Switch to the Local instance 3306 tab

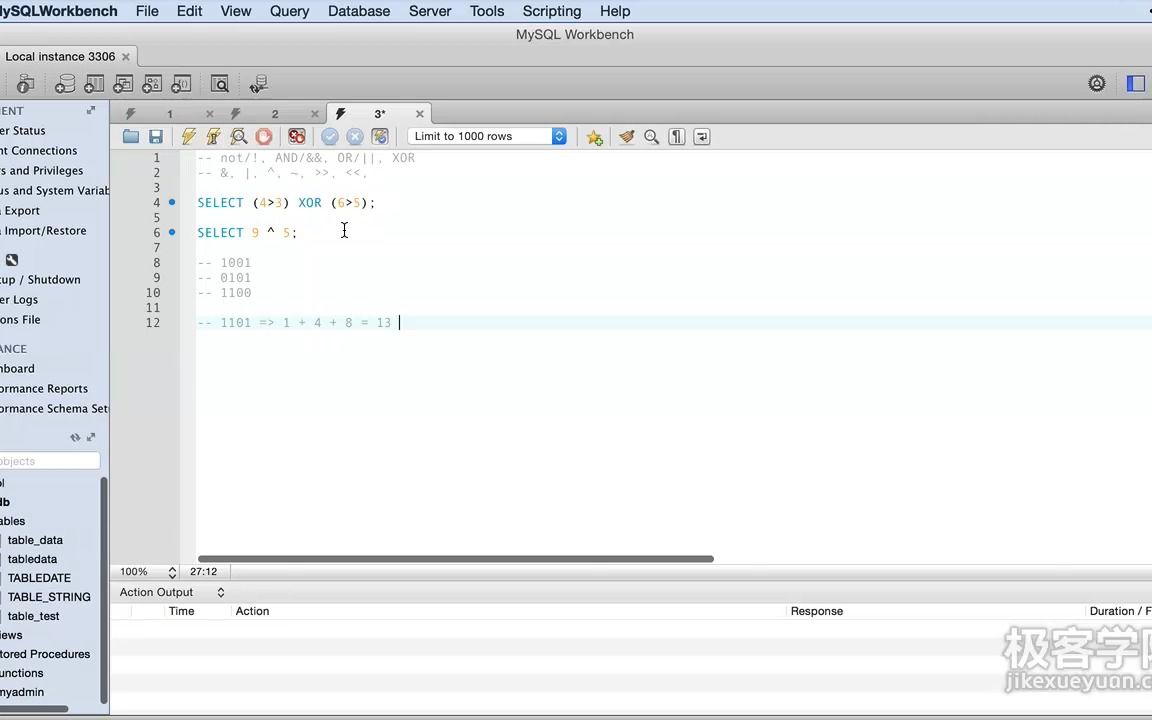click(60, 56)
